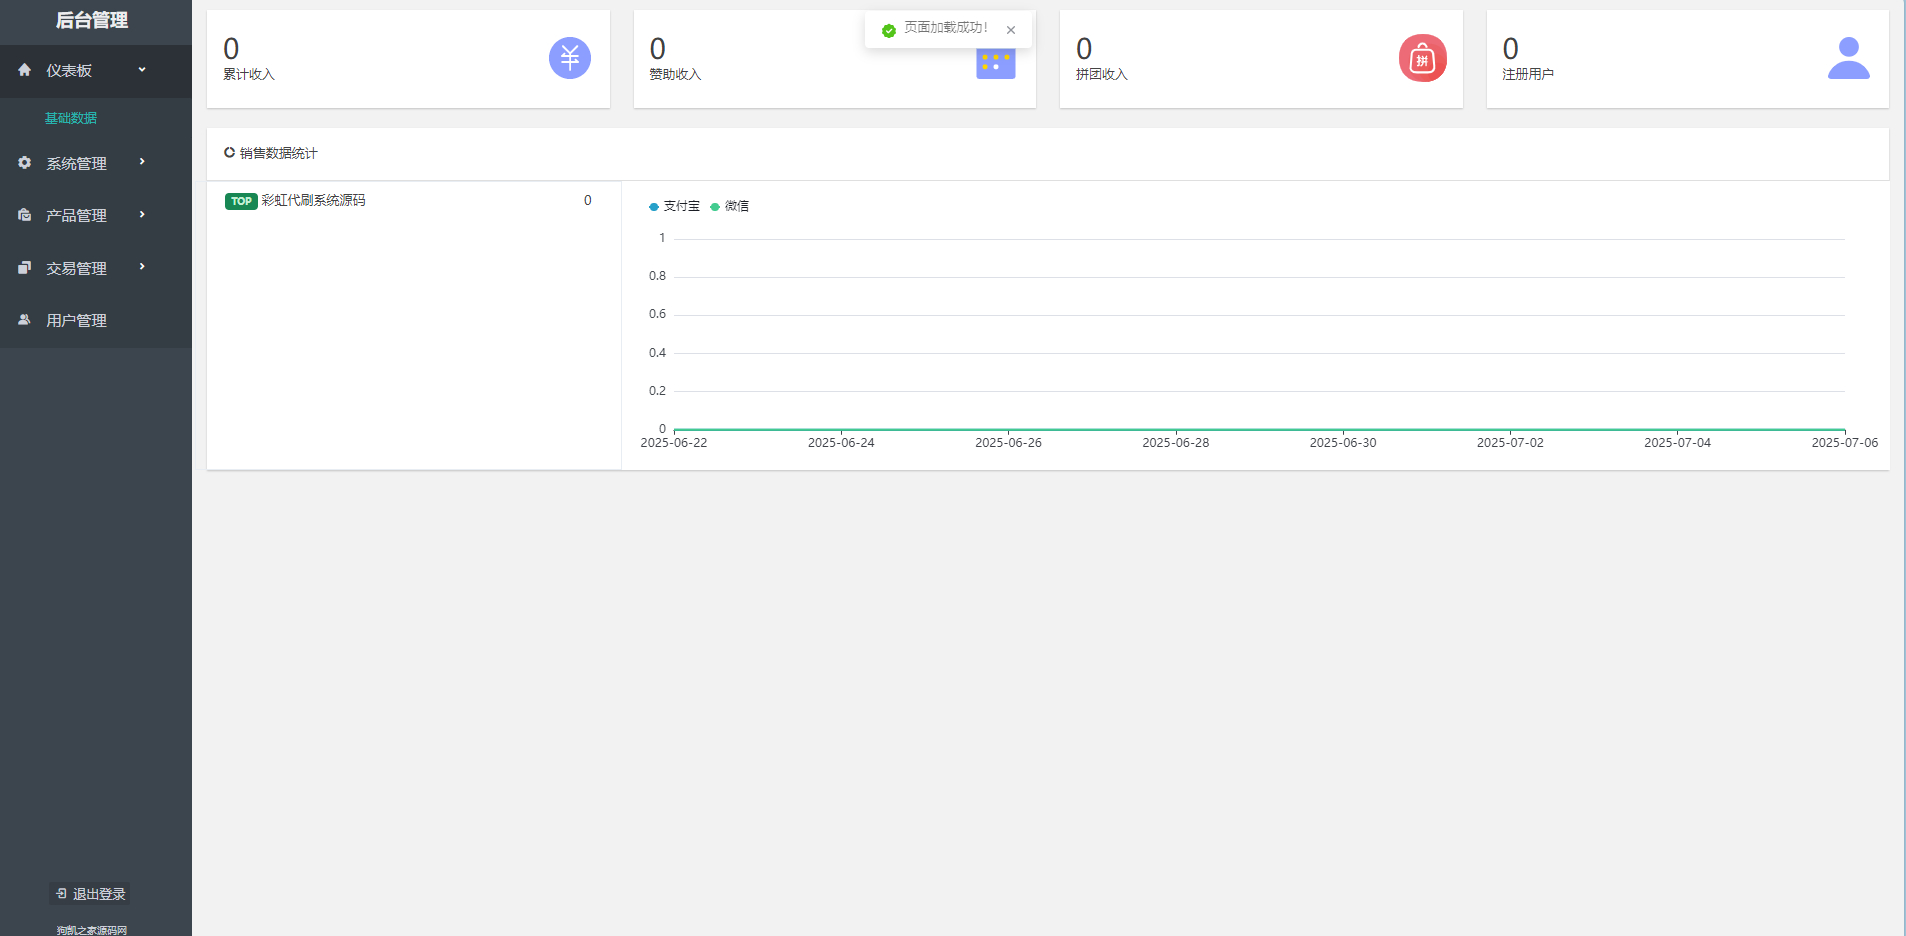
Task: Click the 用户管理 people icon
Action: [x=25, y=320]
